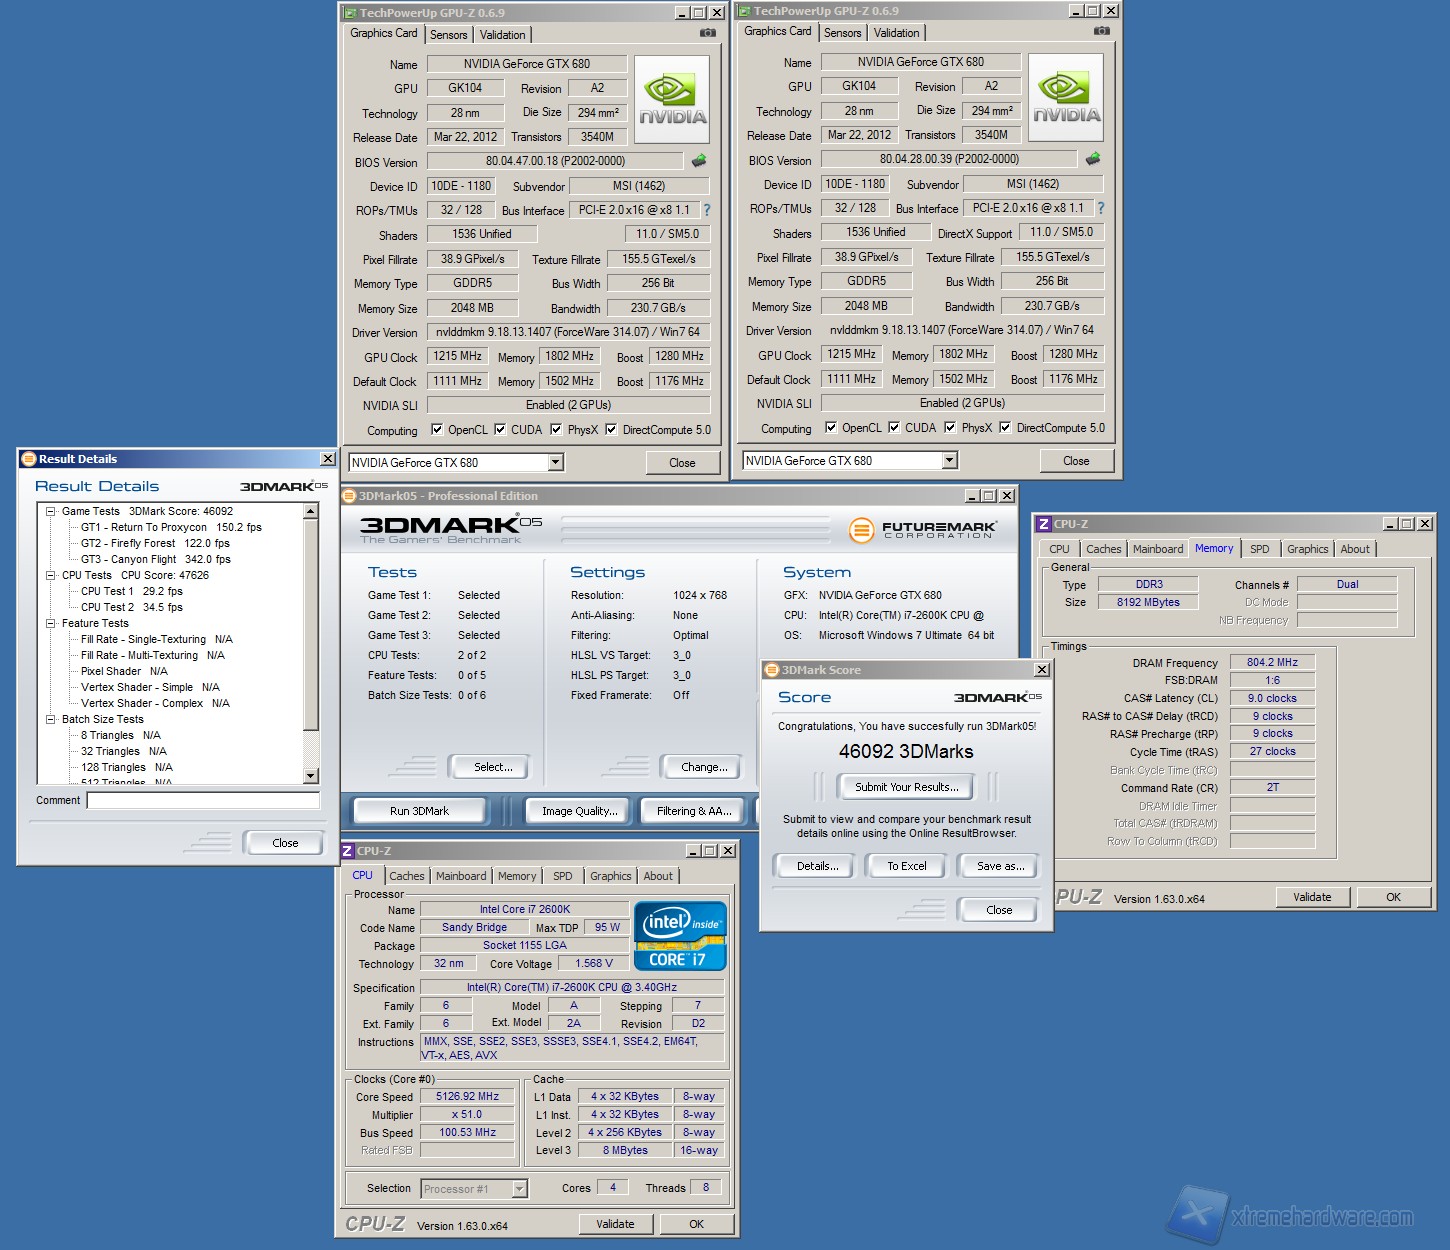
Task: Click the Result Details scrollbar down arrow
Action: [x=310, y=776]
